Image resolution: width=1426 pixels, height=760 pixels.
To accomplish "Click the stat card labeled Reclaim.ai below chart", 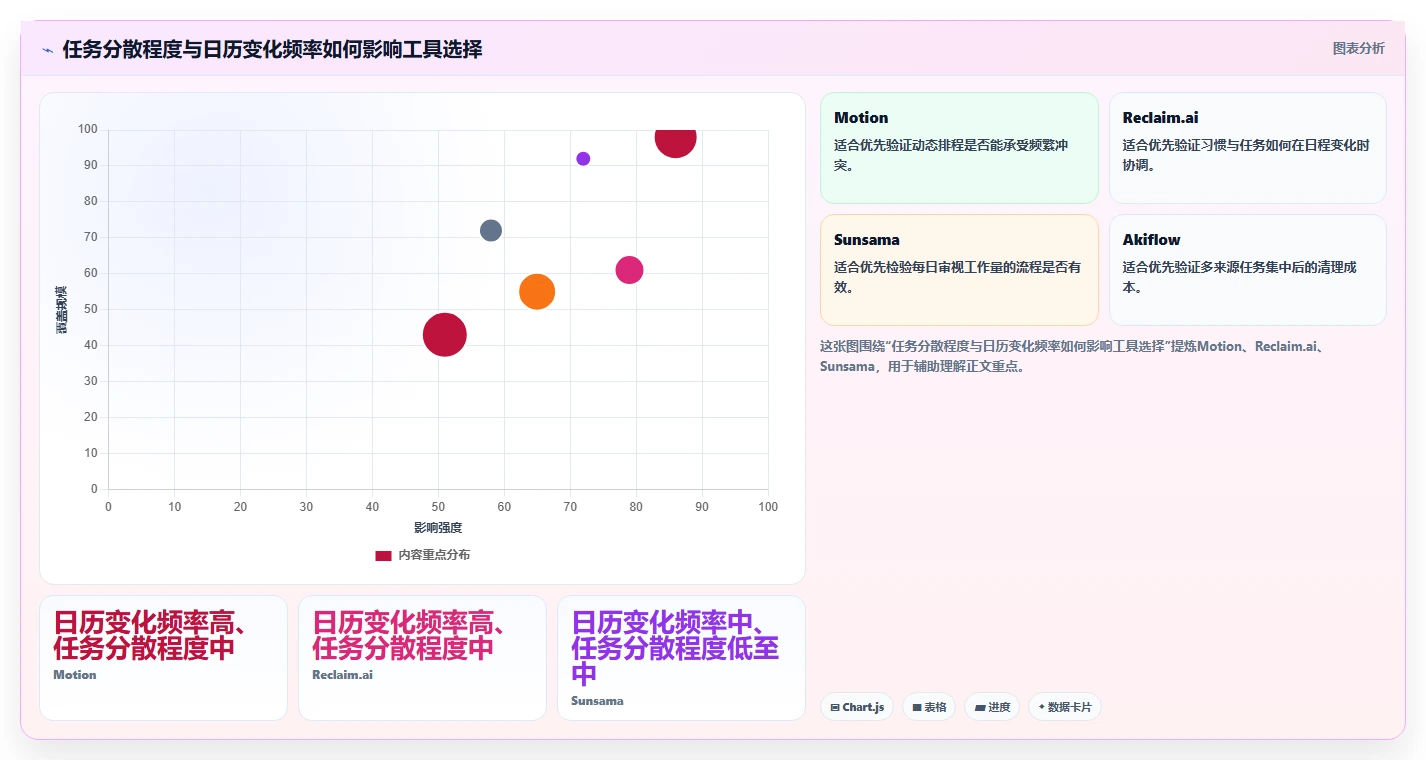I will tap(422, 657).
